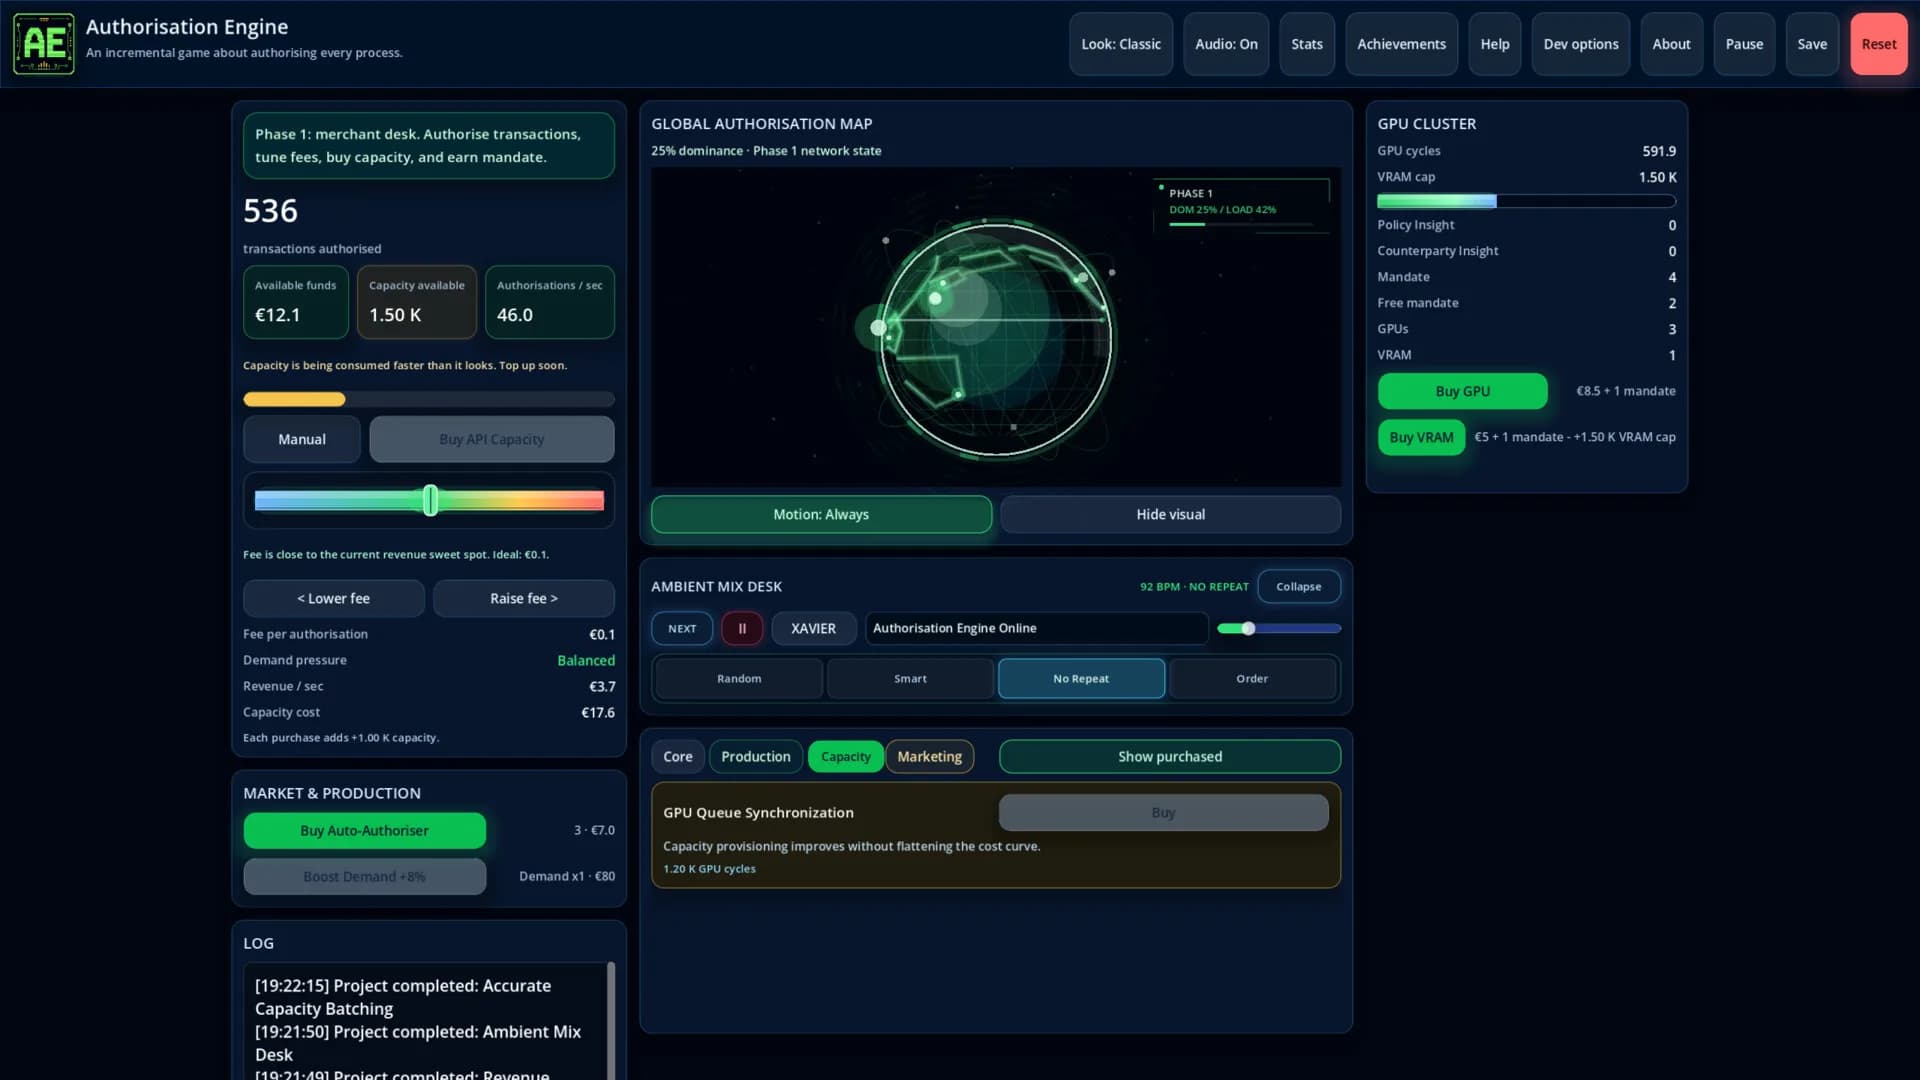Image resolution: width=1920 pixels, height=1080 pixels.
Task: Buy VRAM
Action: (1421, 437)
